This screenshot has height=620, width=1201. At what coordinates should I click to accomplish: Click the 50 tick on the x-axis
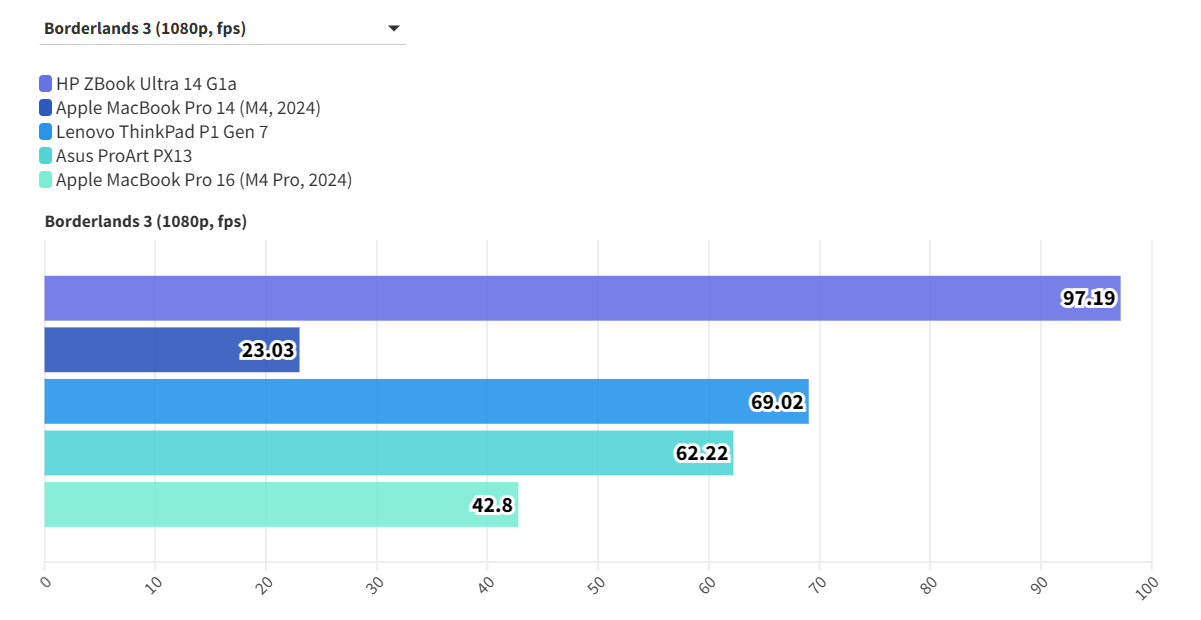pyautogui.click(x=596, y=582)
